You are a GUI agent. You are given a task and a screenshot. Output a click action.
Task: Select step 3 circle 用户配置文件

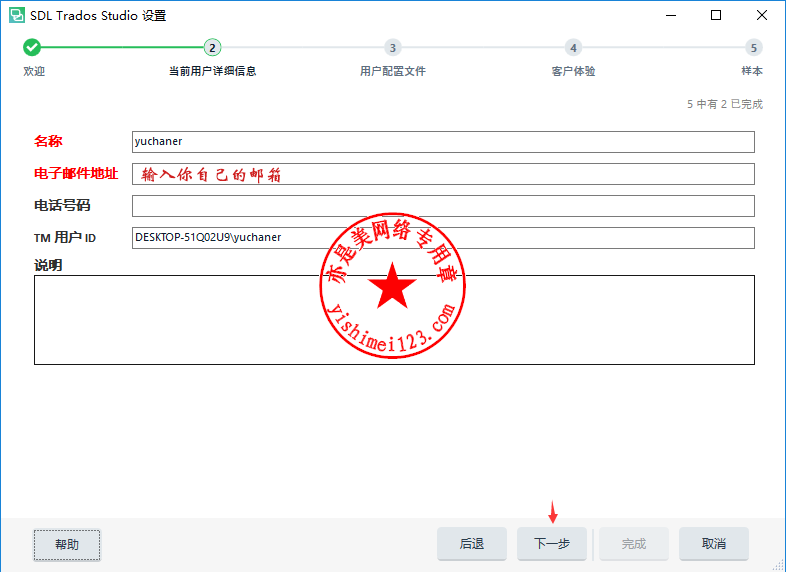click(392, 48)
